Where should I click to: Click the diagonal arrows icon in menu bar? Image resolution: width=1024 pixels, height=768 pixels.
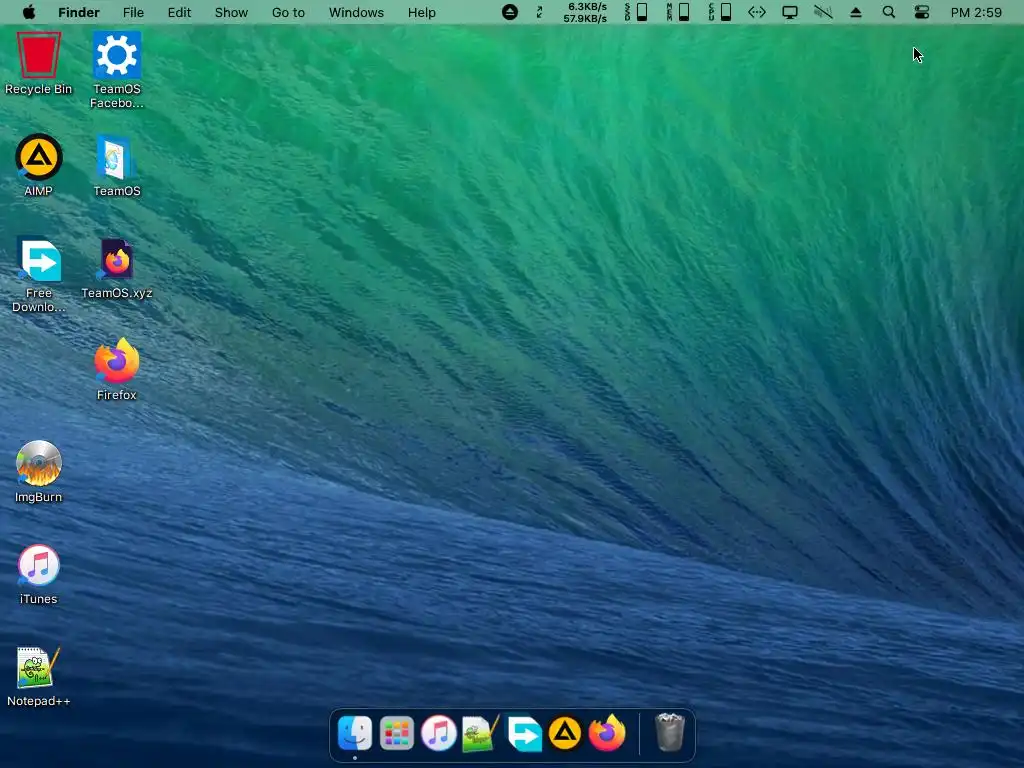click(539, 12)
